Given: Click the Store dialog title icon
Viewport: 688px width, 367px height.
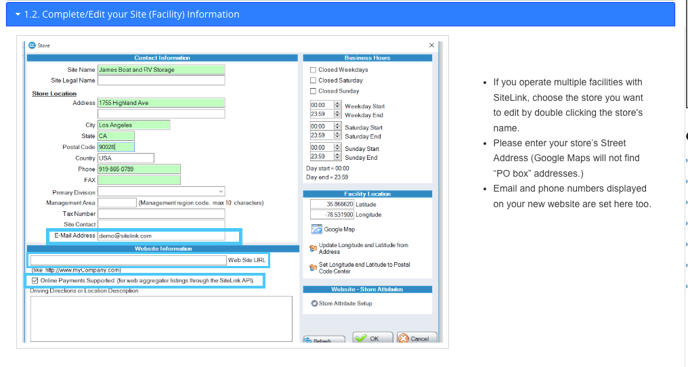Looking at the screenshot, I should (32, 45).
